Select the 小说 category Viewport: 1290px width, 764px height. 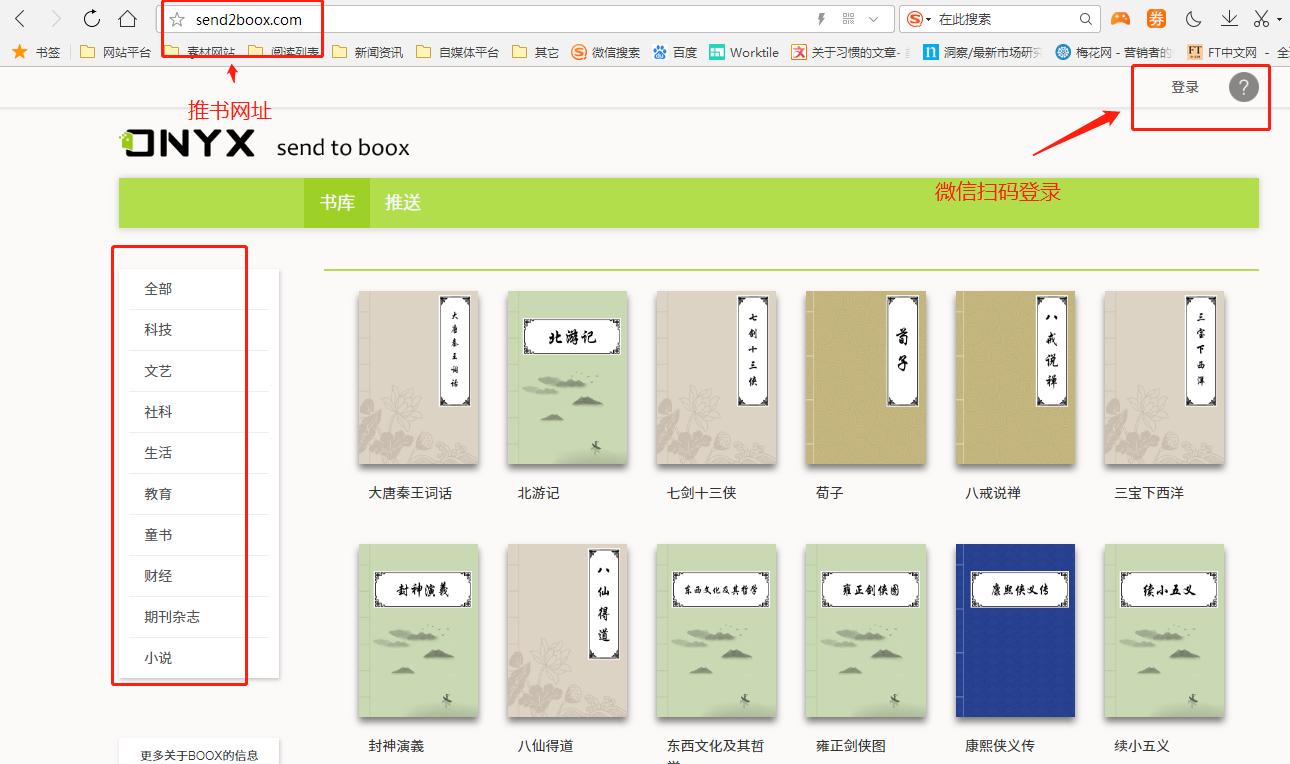click(199, 658)
